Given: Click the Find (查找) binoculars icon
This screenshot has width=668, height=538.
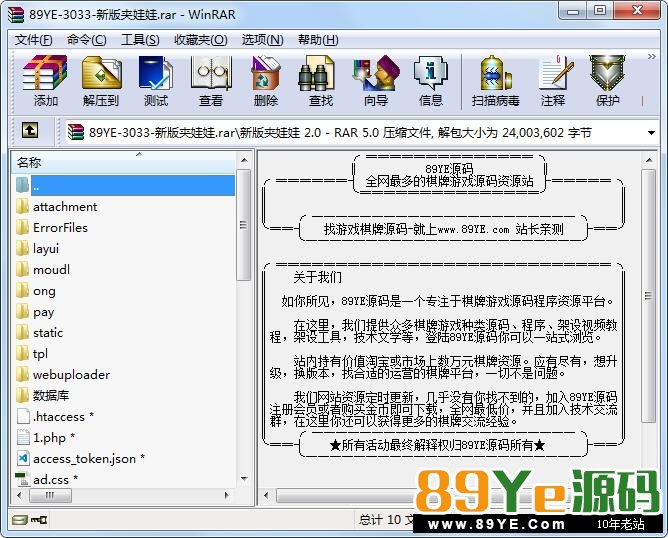Looking at the screenshot, I should pos(316,73).
